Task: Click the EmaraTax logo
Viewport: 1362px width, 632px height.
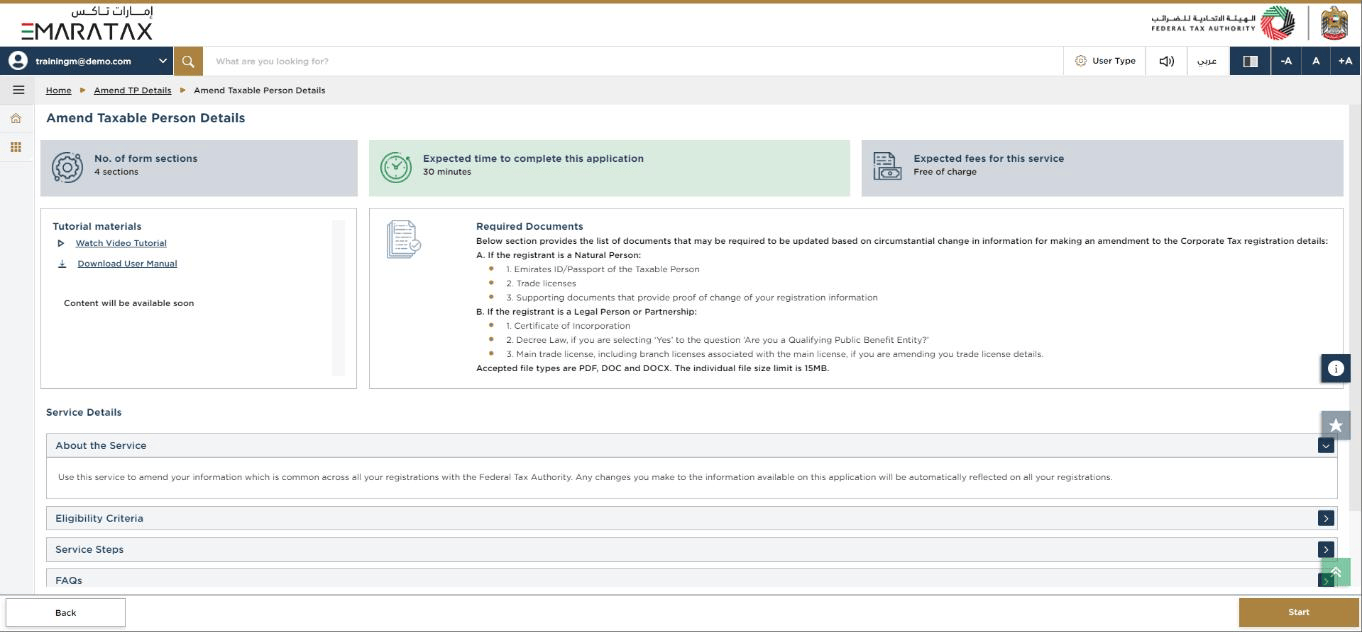Action: [87, 24]
